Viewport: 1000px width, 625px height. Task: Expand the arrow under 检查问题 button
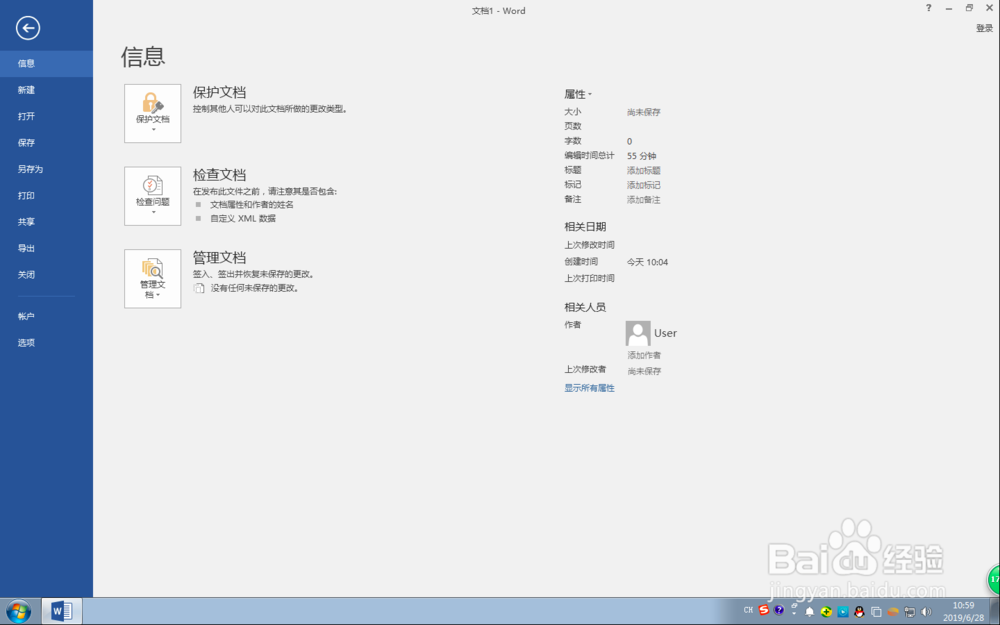tap(152, 212)
